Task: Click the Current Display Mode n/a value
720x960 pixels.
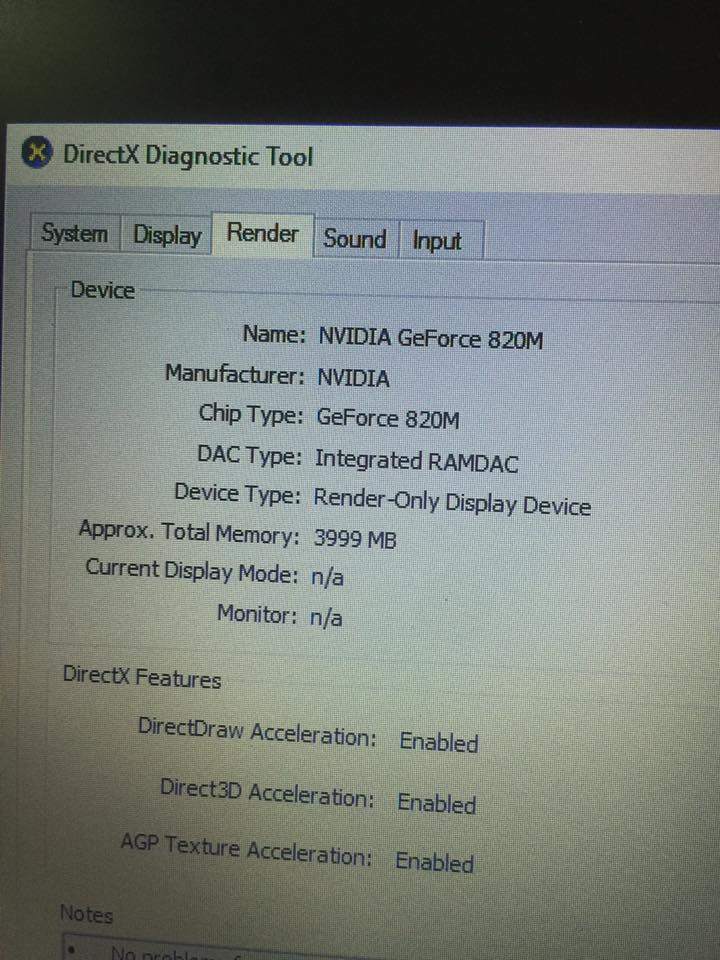Action: pos(327,578)
